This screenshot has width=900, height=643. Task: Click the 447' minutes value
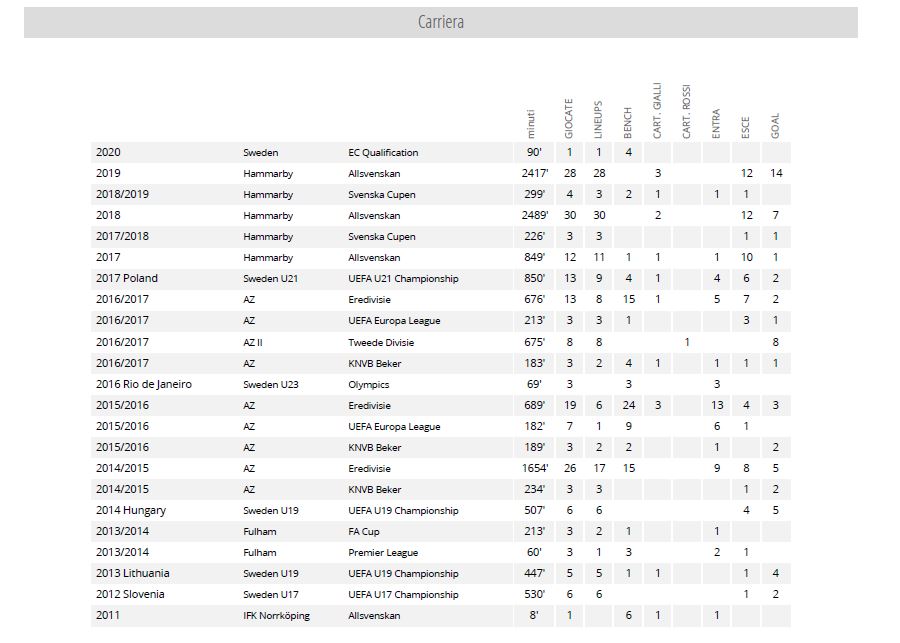534,573
